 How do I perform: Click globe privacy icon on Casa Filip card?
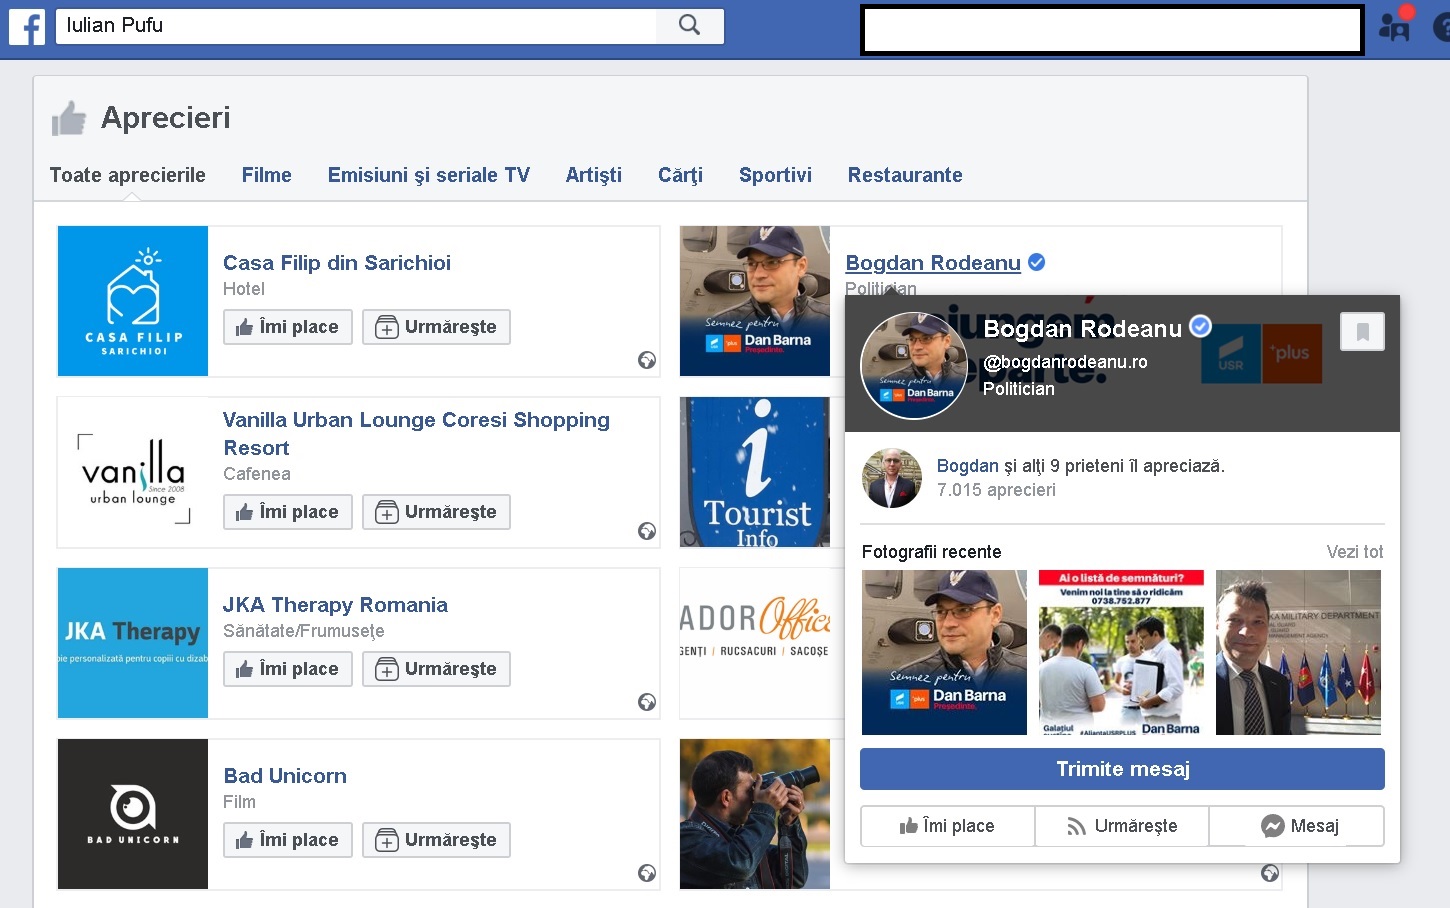tap(647, 360)
